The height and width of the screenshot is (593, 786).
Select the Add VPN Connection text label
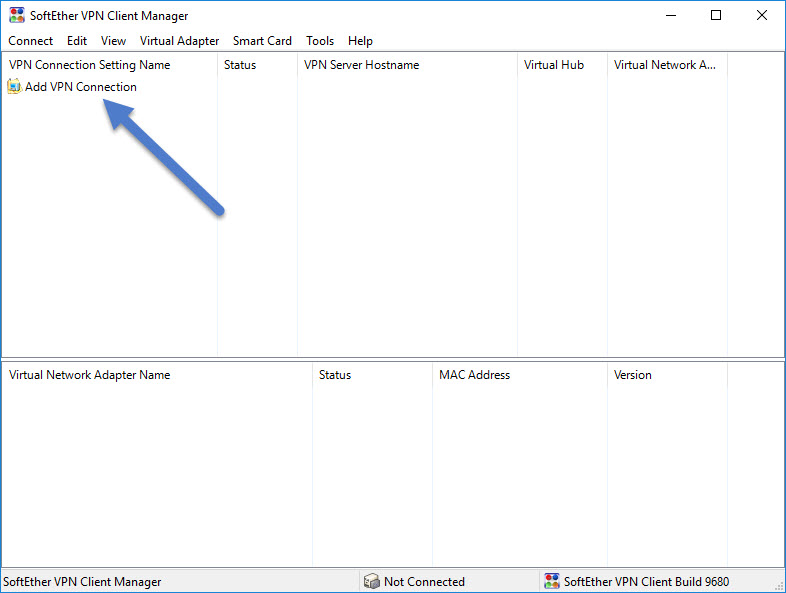[x=81, y=87]
